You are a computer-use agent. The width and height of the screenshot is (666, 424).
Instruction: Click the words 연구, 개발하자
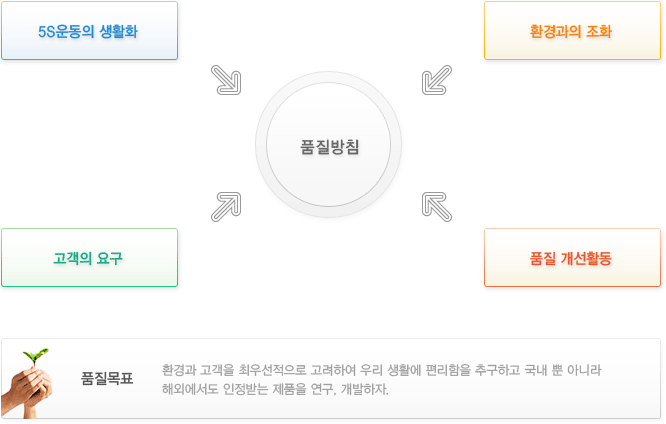[350, 389]
